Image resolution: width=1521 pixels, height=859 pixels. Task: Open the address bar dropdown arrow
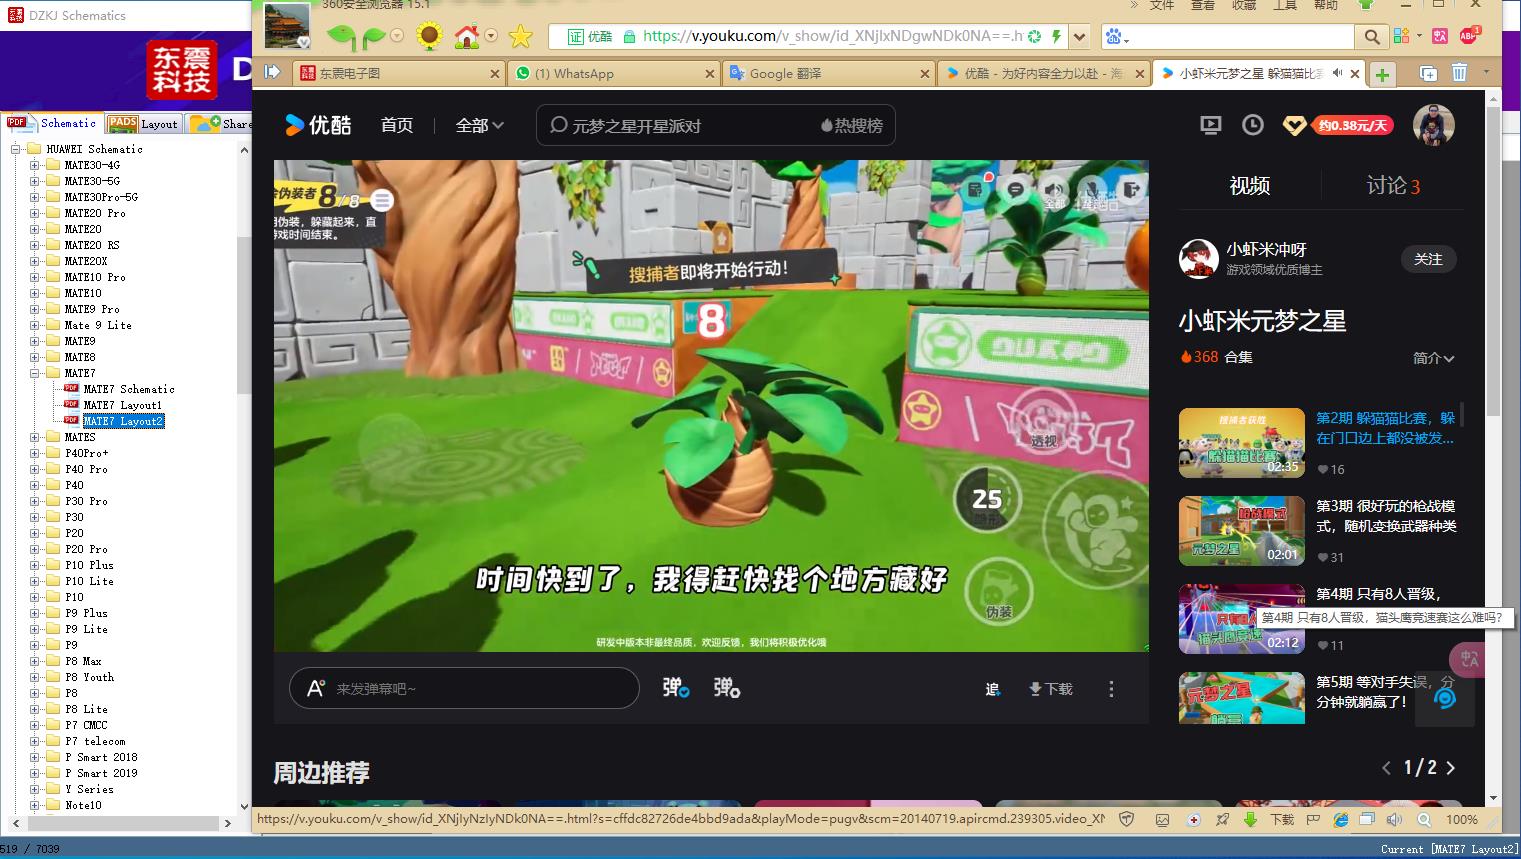point(1079,37)
